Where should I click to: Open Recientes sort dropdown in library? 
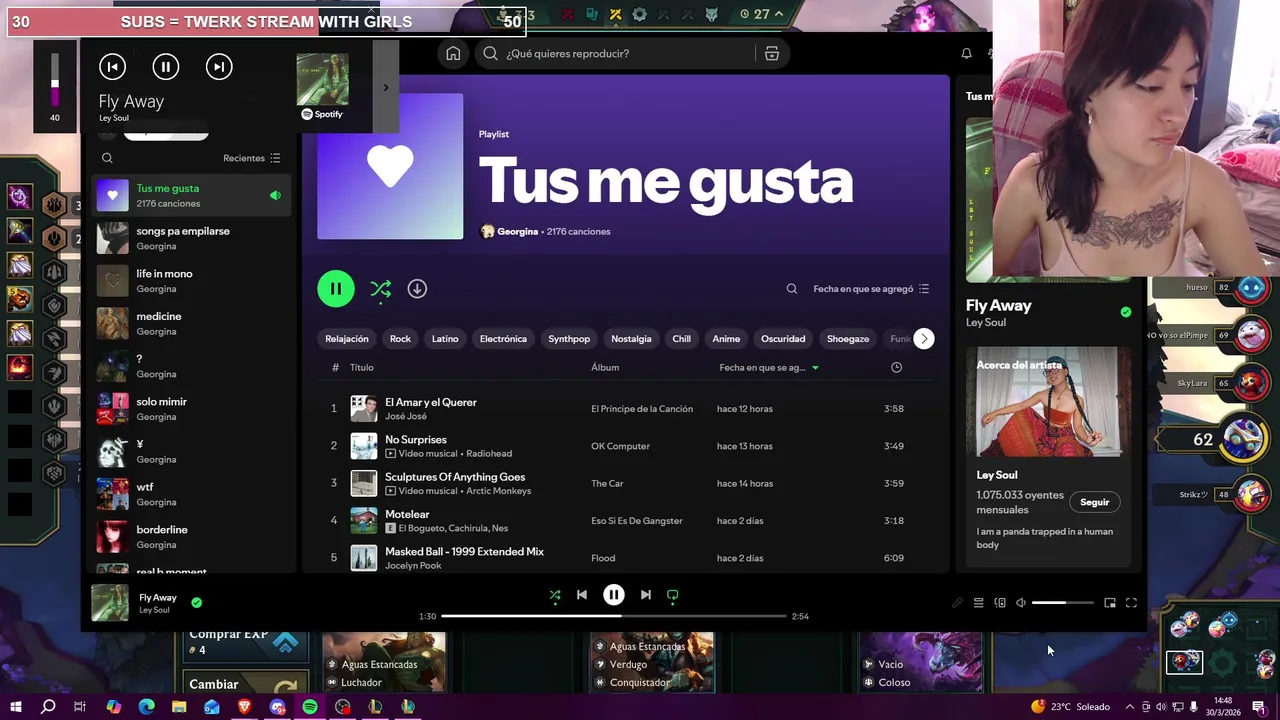pos(252,158)
